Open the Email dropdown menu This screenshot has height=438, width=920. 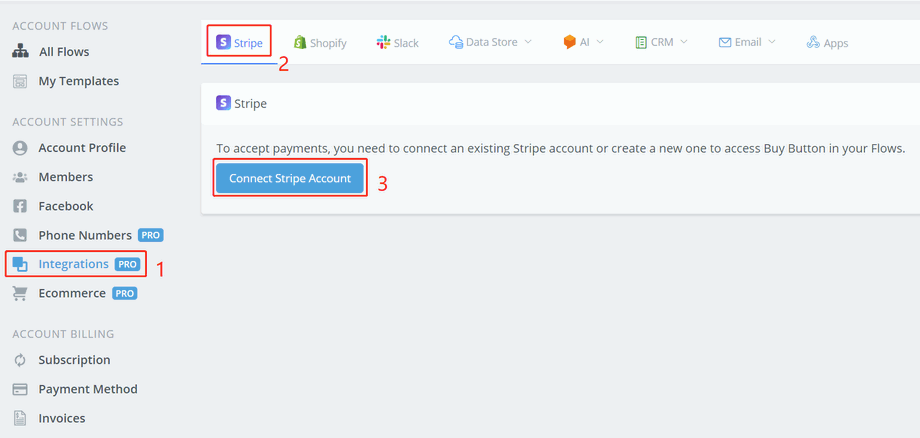coord(746,43)
